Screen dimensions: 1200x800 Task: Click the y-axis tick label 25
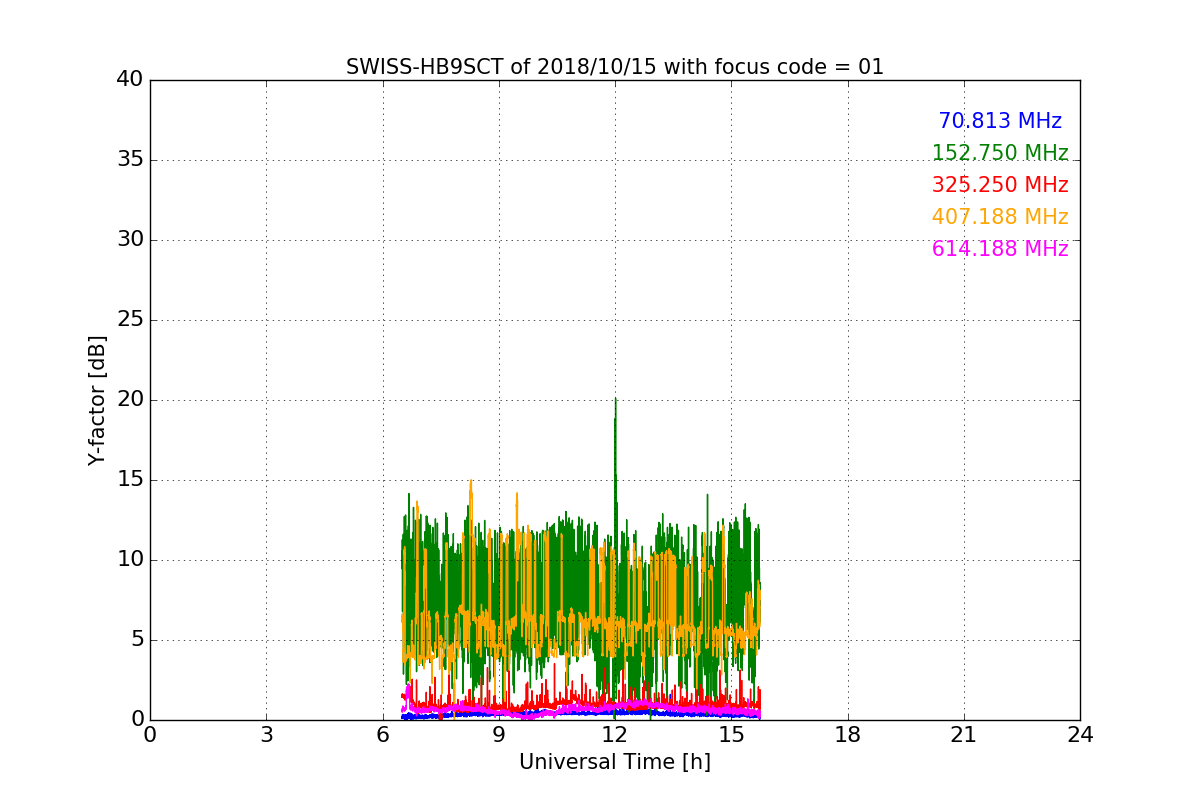[130, 320]
